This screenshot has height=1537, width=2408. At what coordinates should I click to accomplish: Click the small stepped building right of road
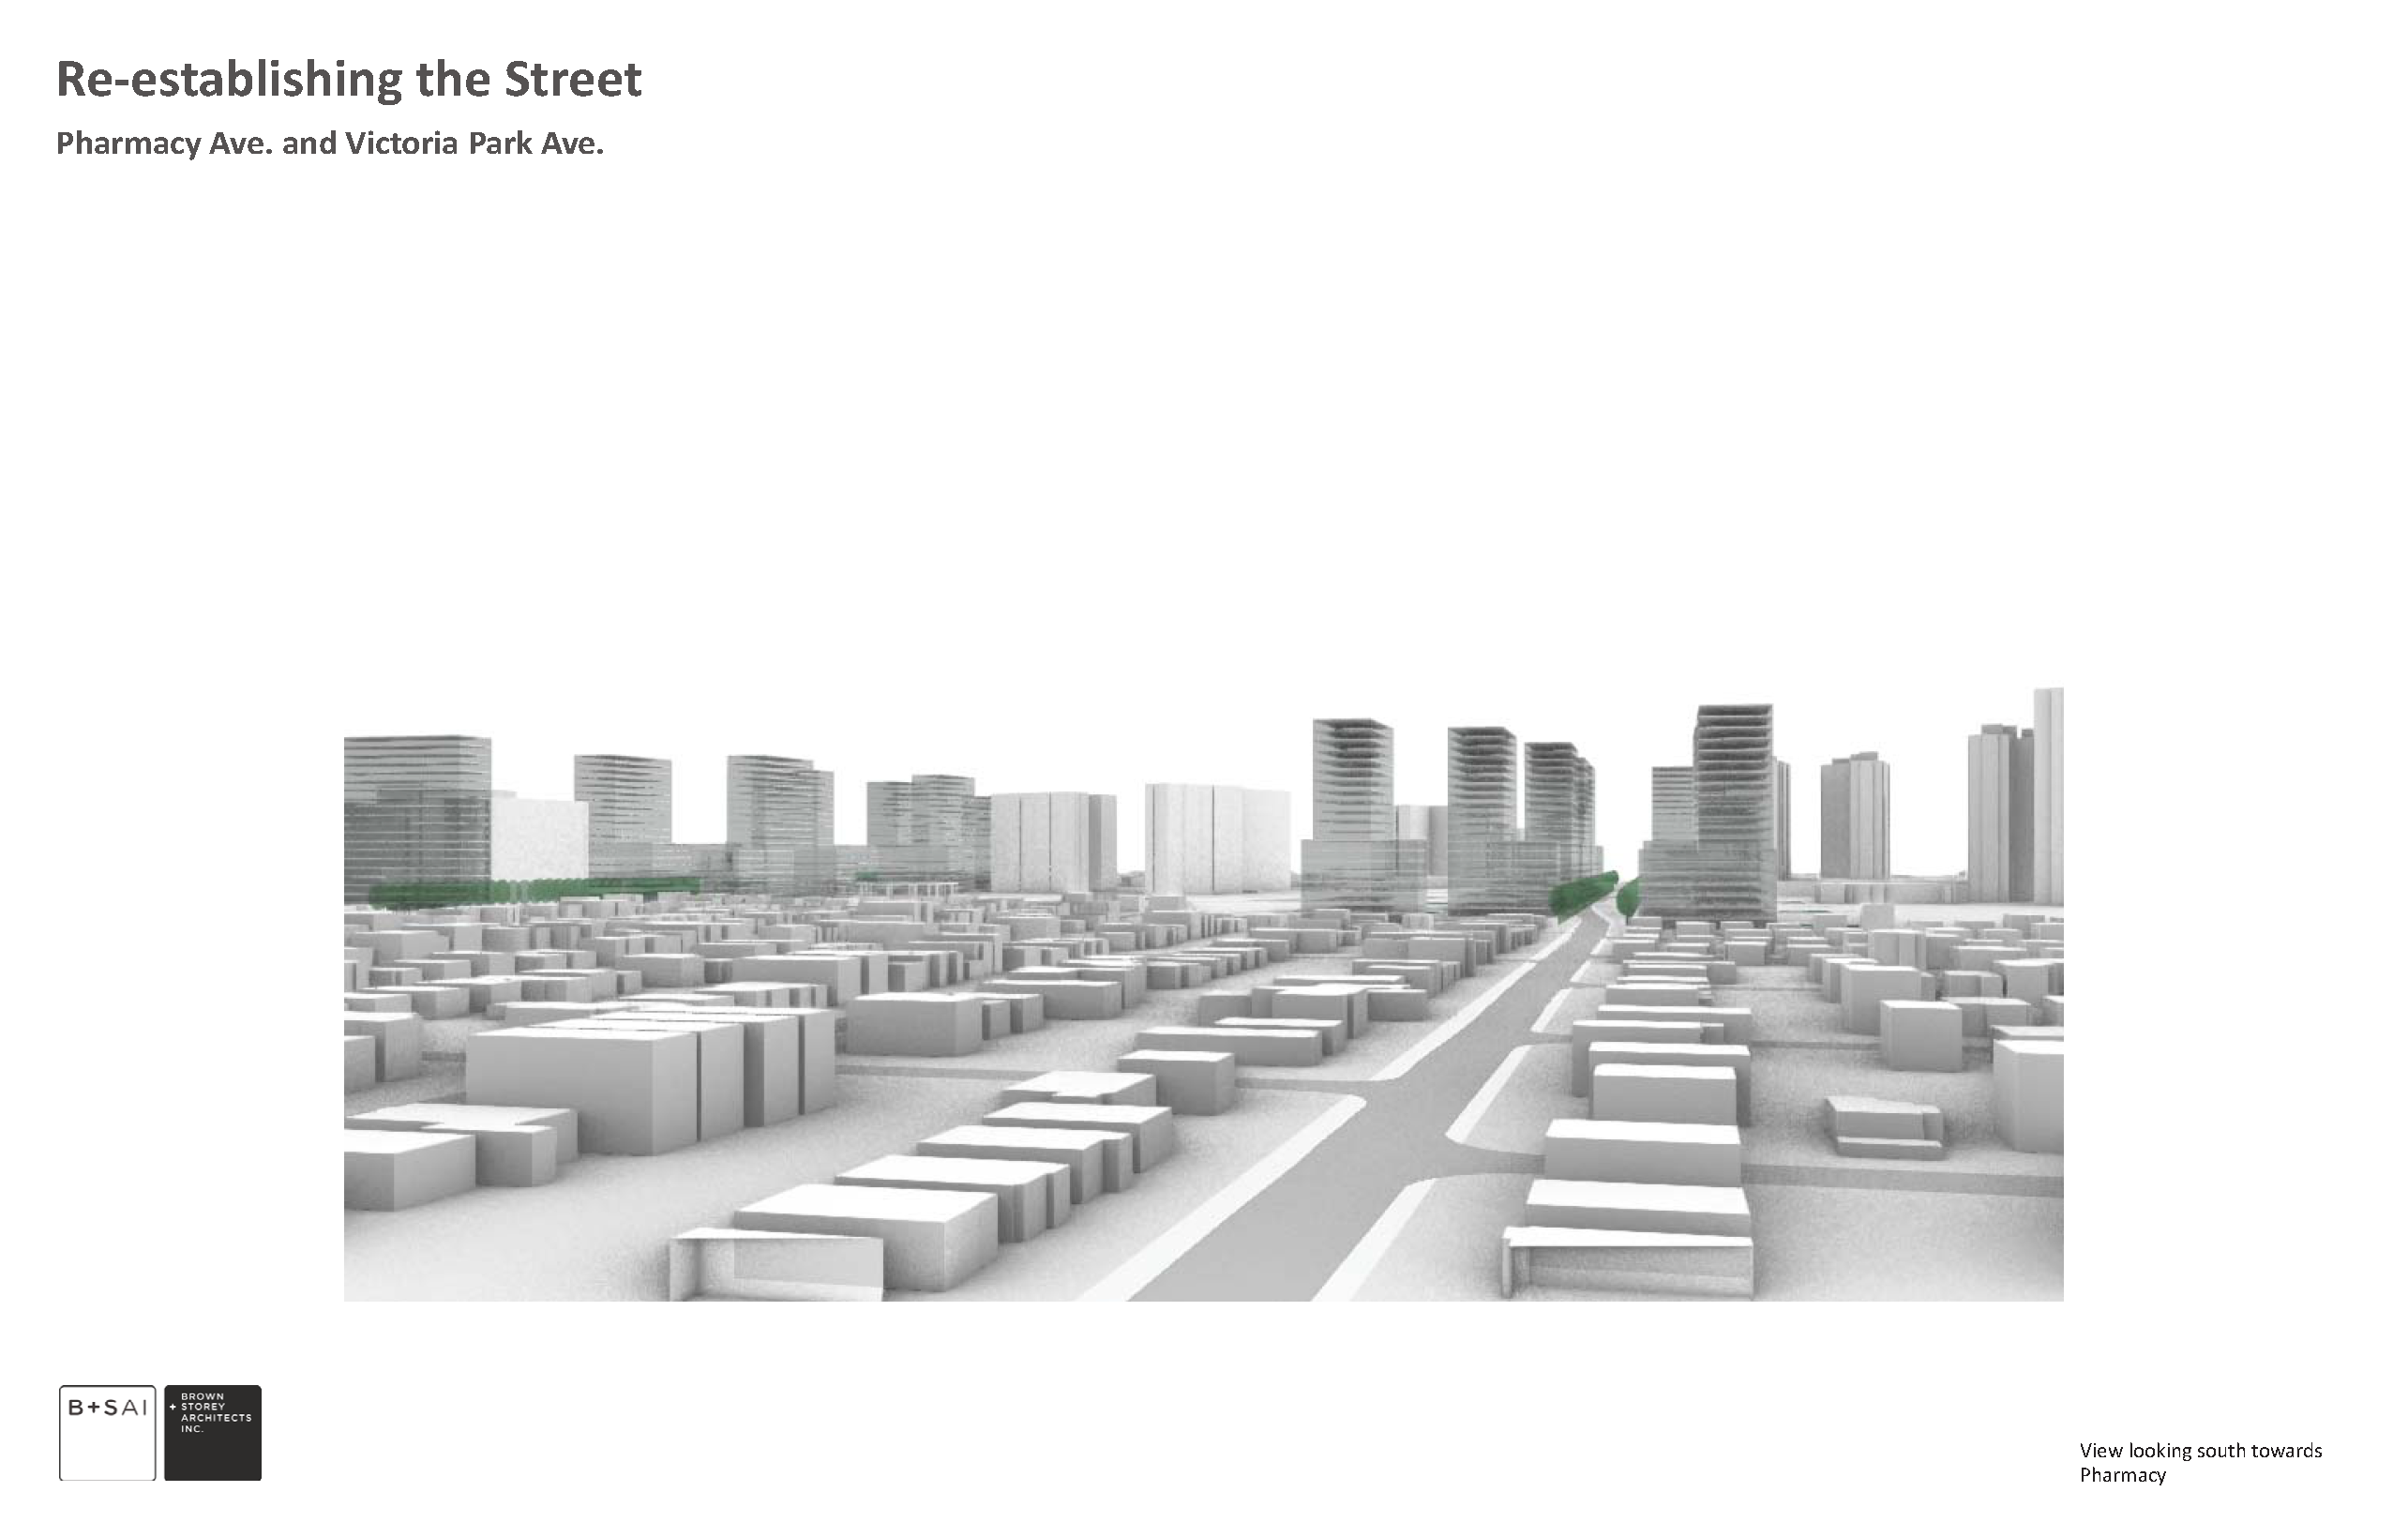click(1885, 1126)
